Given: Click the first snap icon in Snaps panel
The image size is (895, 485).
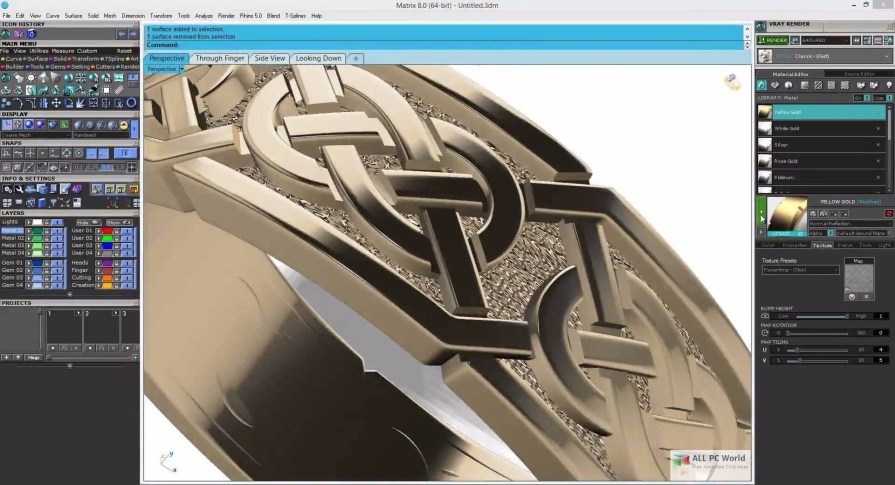Looking at the screenshot, I should (x=7, y=153).
